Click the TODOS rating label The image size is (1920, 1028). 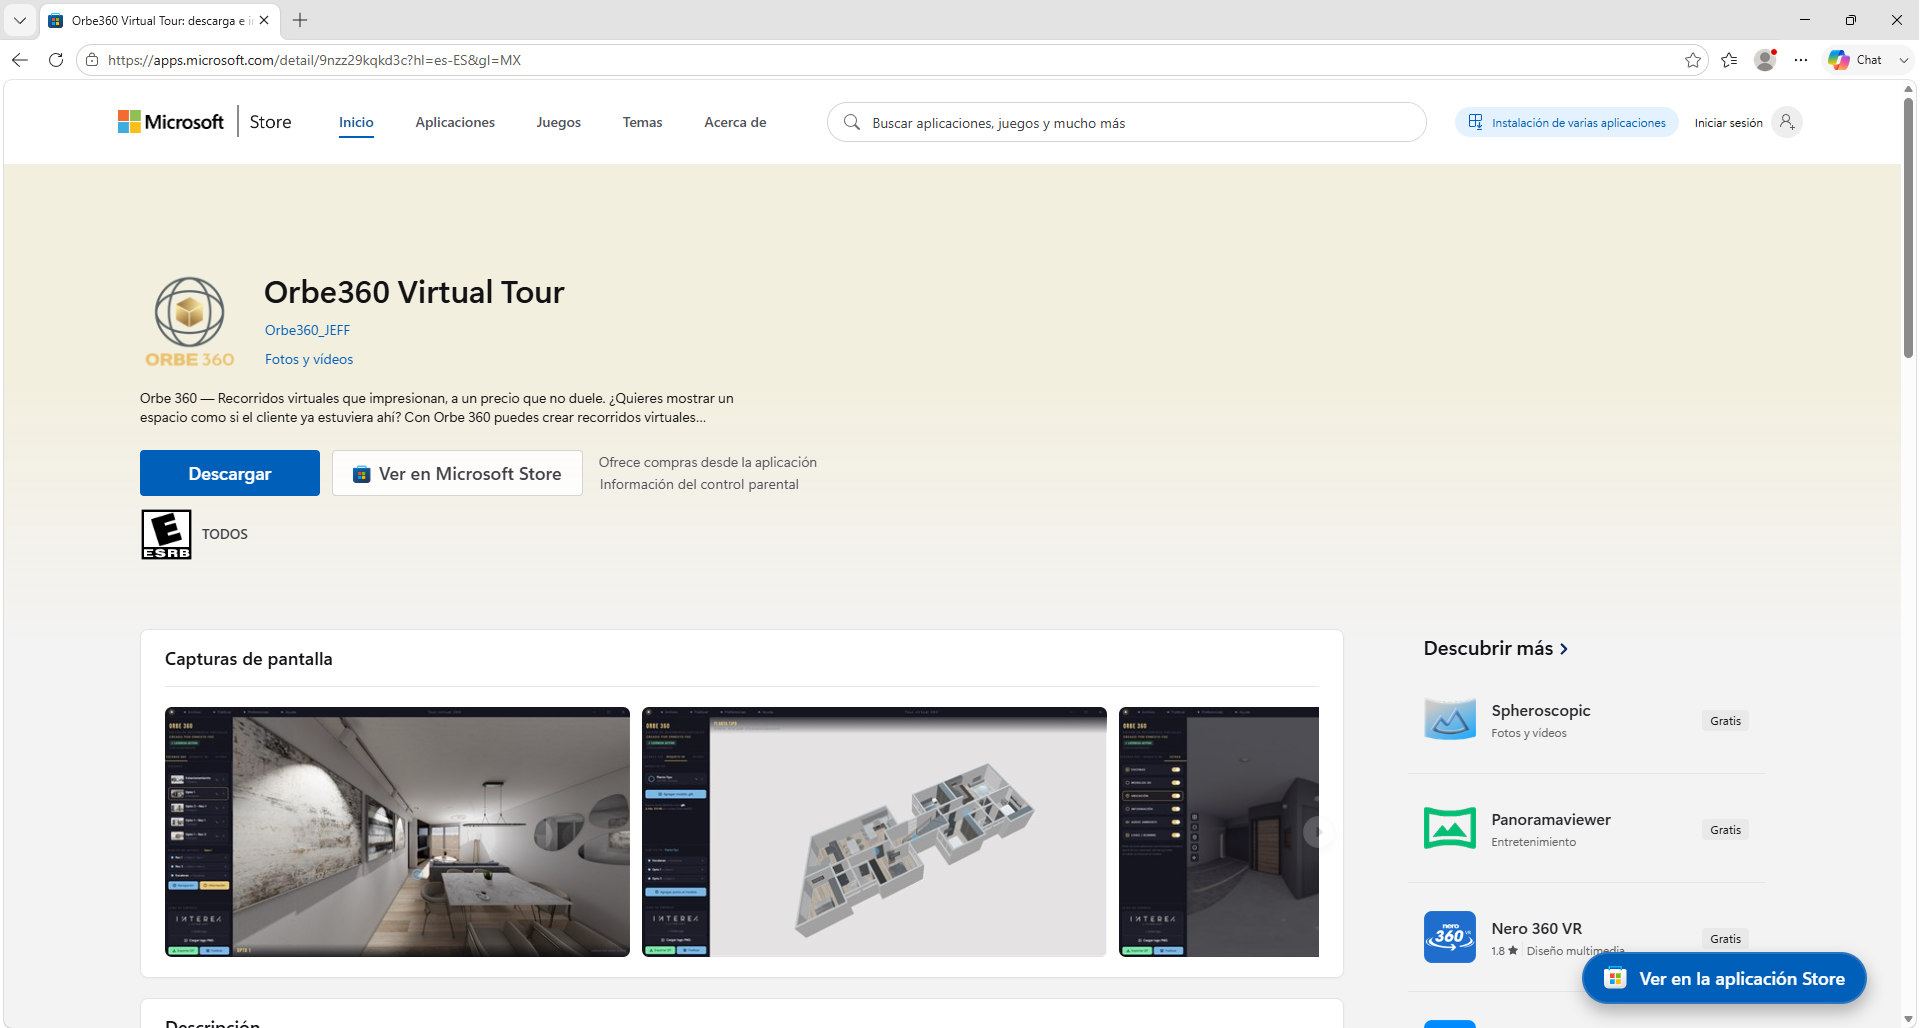[x=225, y=534]
